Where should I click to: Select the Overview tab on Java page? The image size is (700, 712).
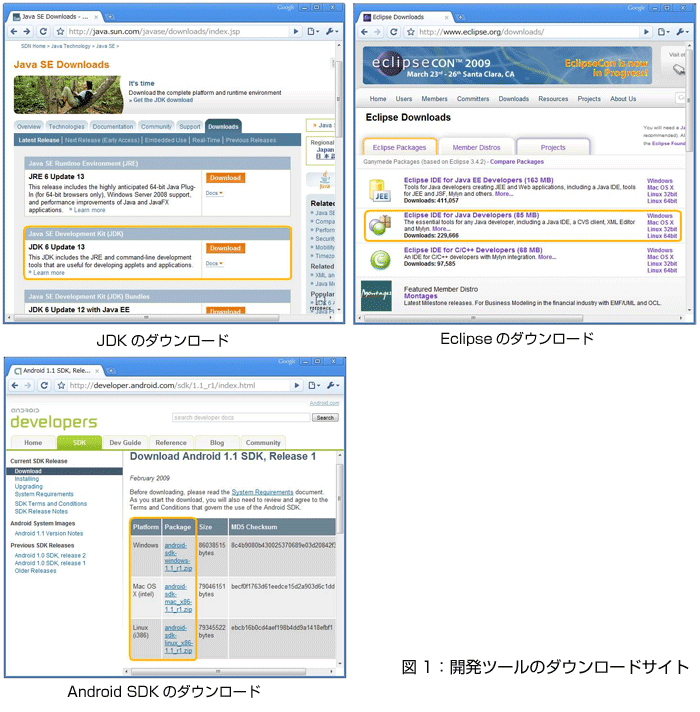(x=29, y=127)
